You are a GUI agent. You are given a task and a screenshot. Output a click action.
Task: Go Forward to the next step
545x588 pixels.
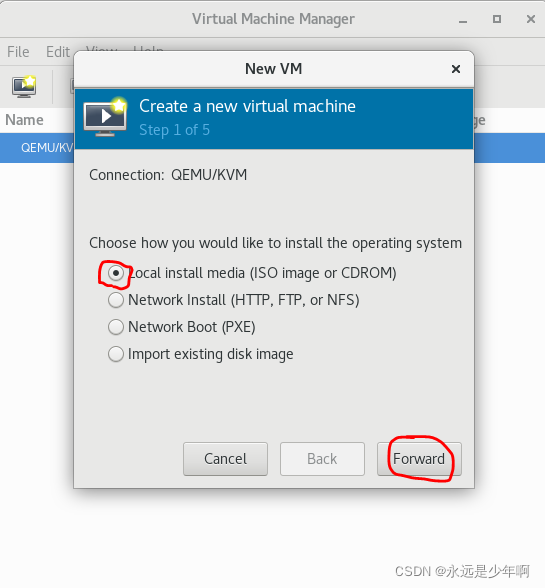tap(419, 459)
